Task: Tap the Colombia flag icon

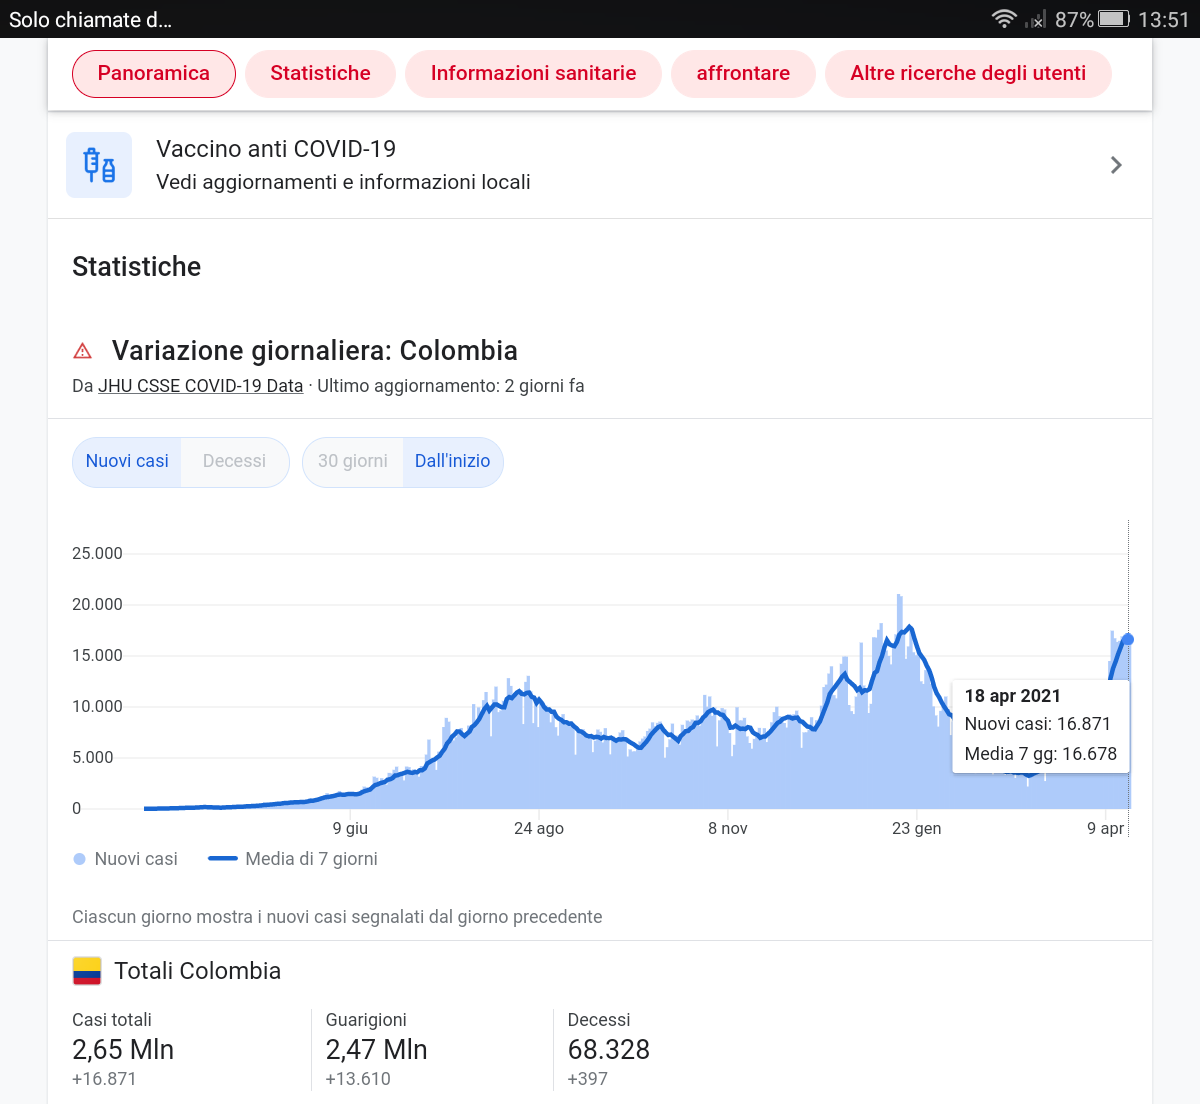Action: [x=87, y=971]
